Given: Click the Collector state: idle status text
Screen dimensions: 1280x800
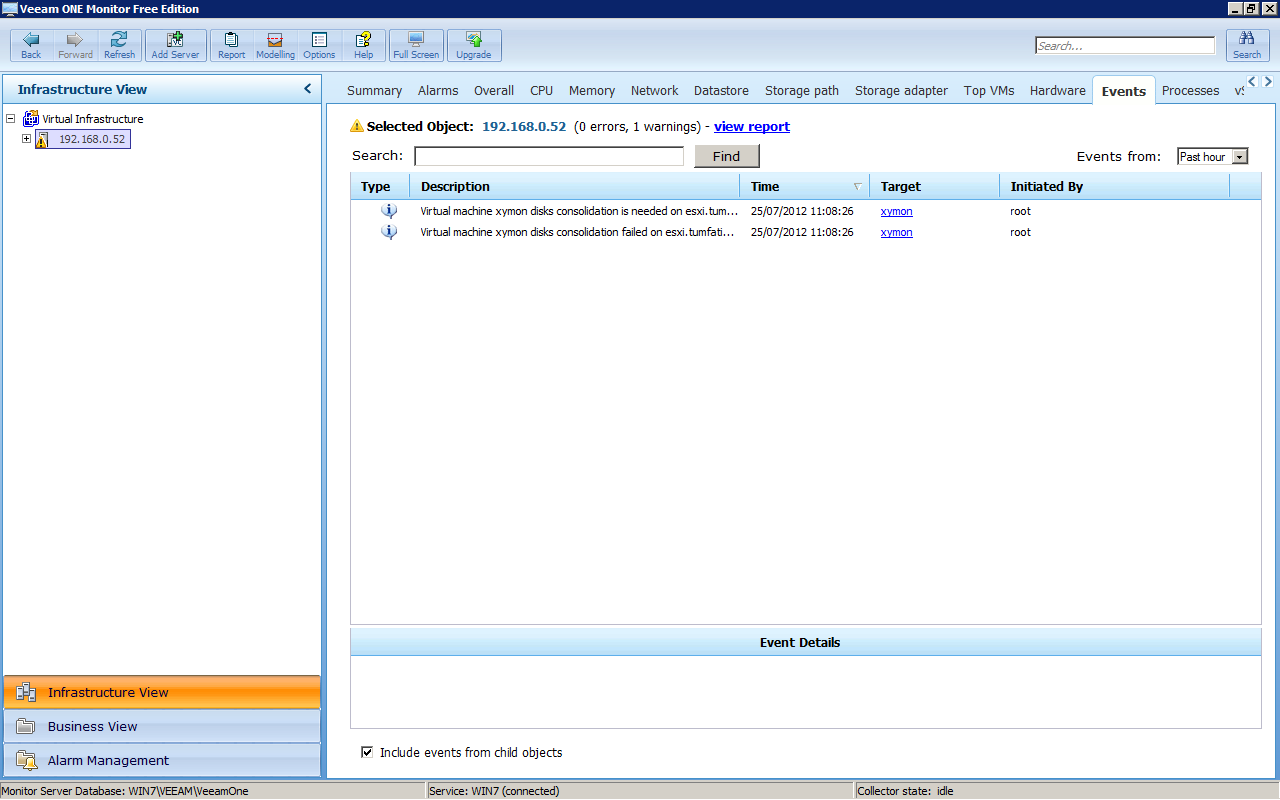Looking at the screenshot, I should tap(905, 791).
